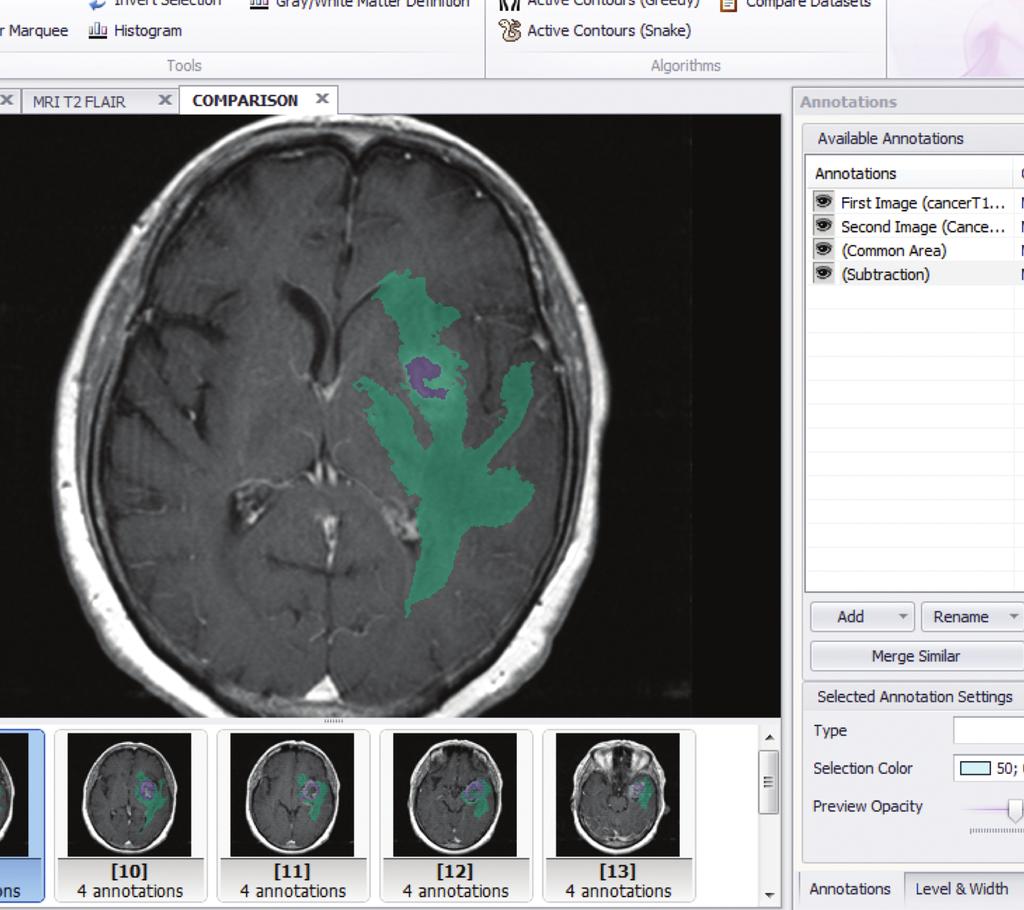Click Merge Similar button

[916, 656]
